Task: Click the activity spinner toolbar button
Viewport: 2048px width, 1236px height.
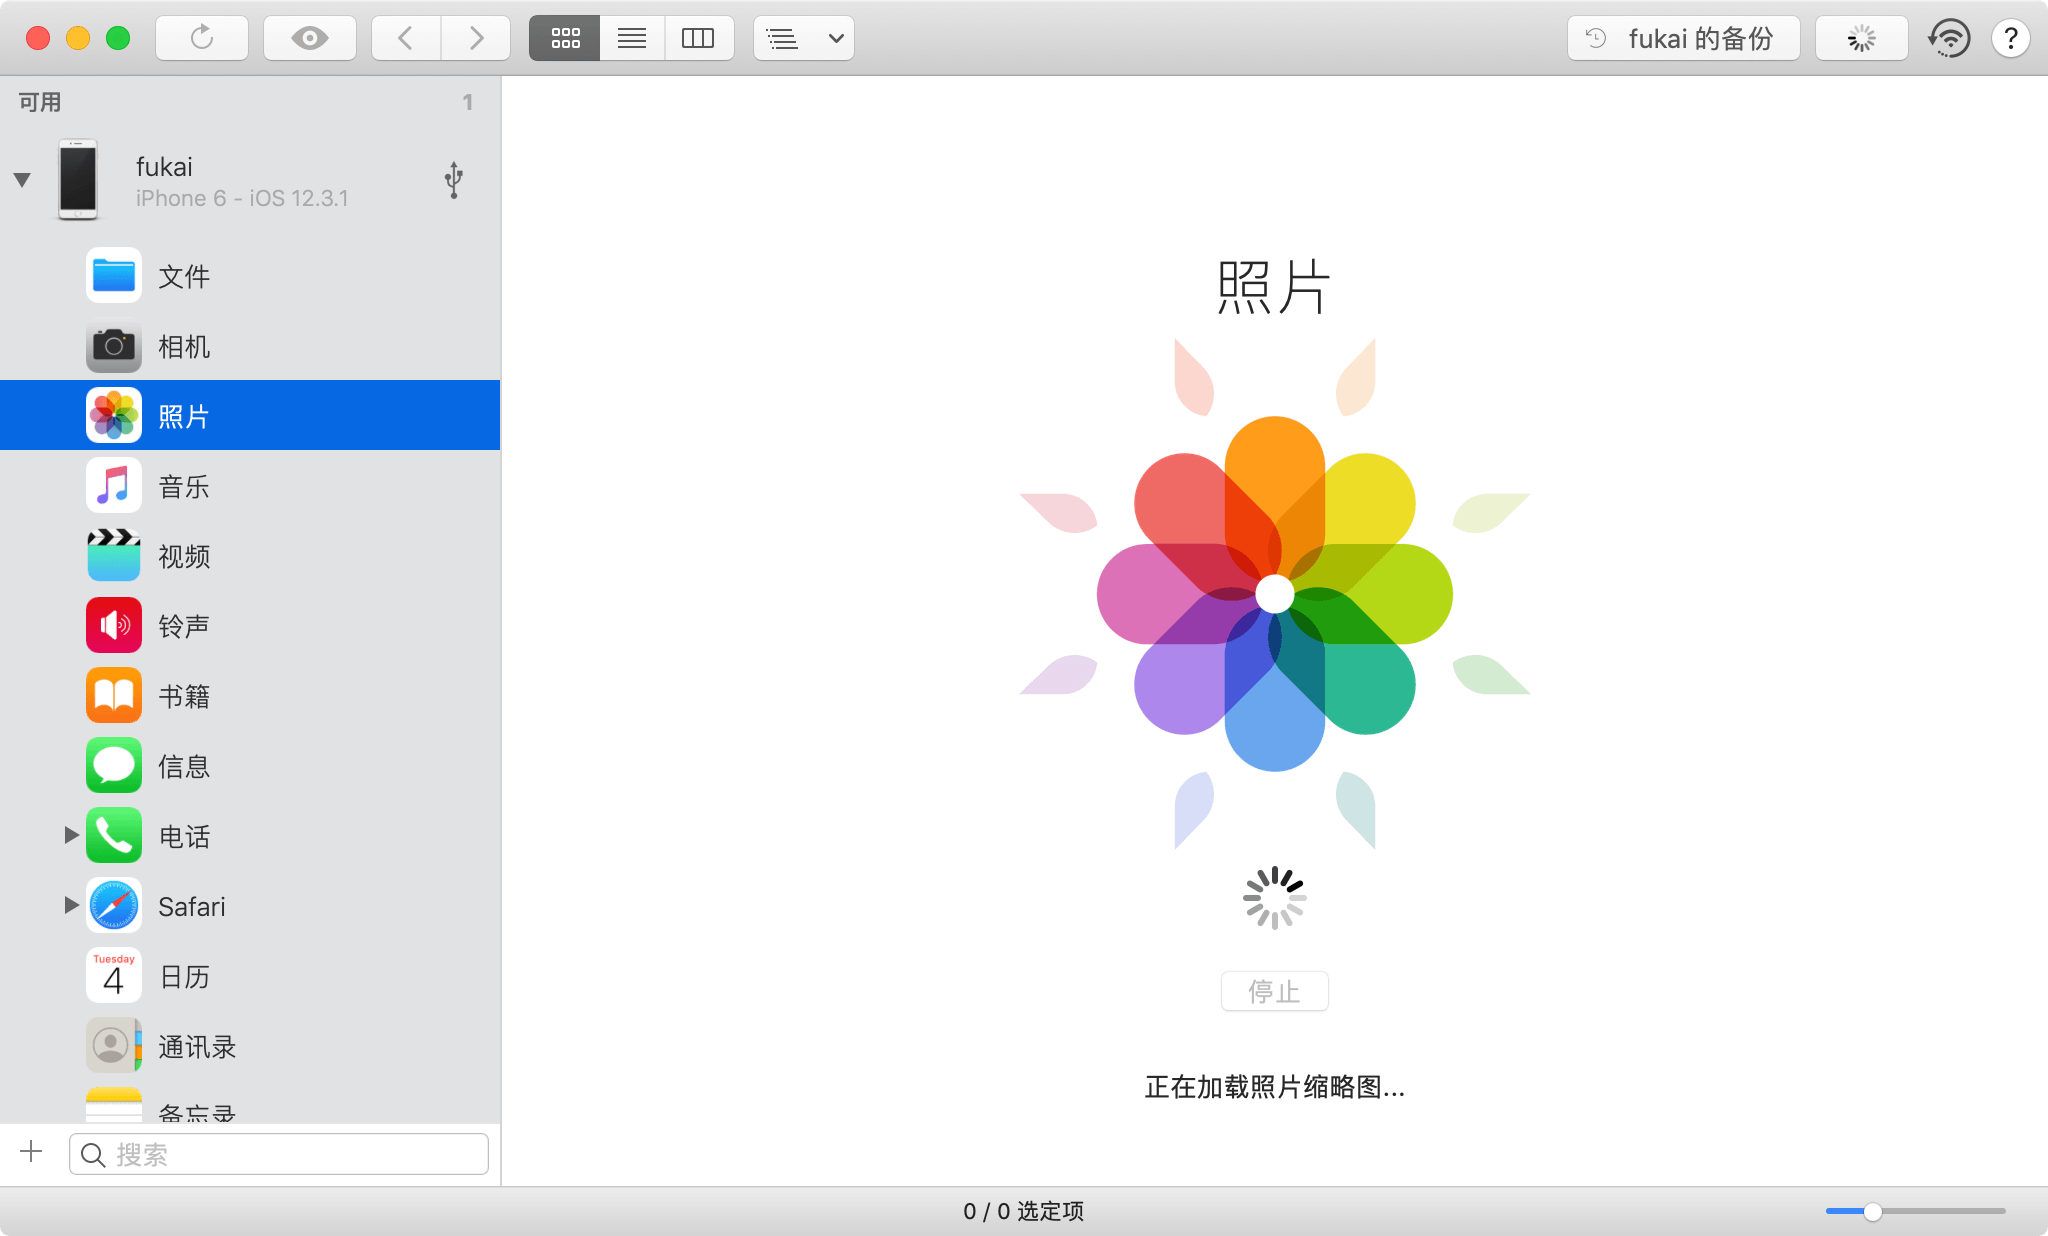Action: tap(1861, 38)
